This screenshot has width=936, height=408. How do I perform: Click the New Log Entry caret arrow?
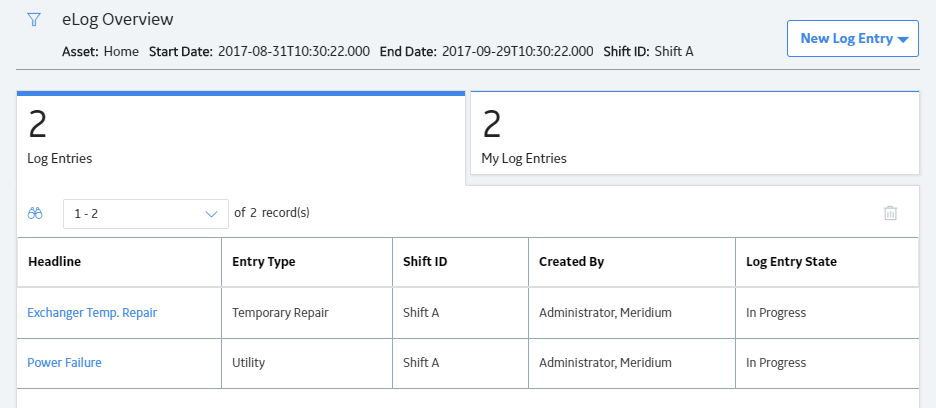(903, 39)
